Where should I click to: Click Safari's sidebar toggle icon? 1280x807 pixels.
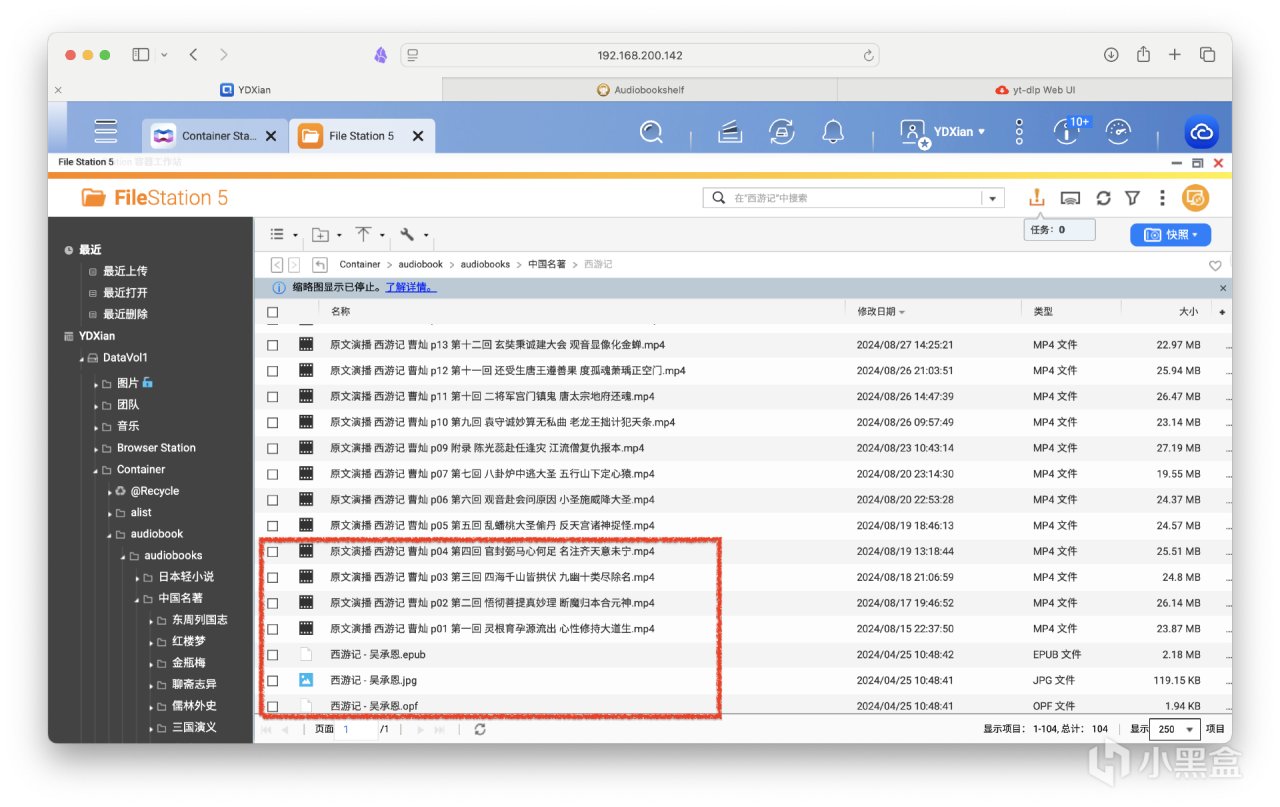tap(141, 55)
